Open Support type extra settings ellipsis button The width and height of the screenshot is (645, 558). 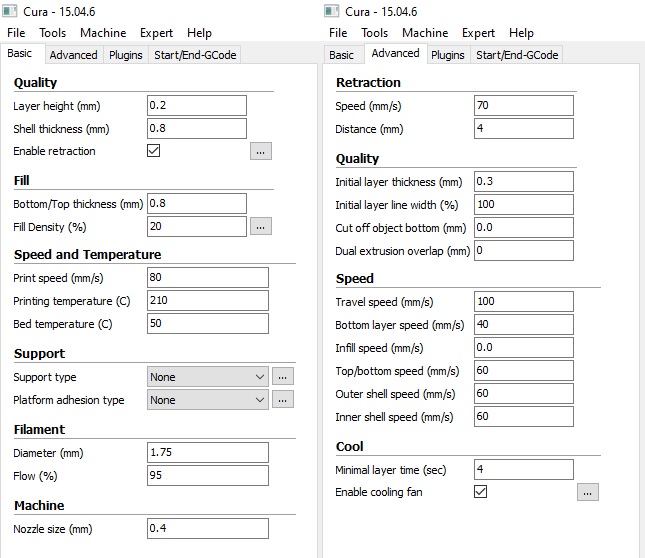click(x=283, y=376)
